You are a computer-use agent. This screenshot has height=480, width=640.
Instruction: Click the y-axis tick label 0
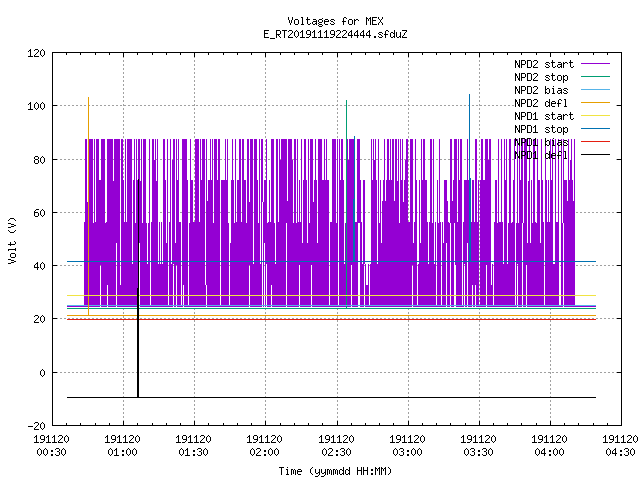(42, 373)
